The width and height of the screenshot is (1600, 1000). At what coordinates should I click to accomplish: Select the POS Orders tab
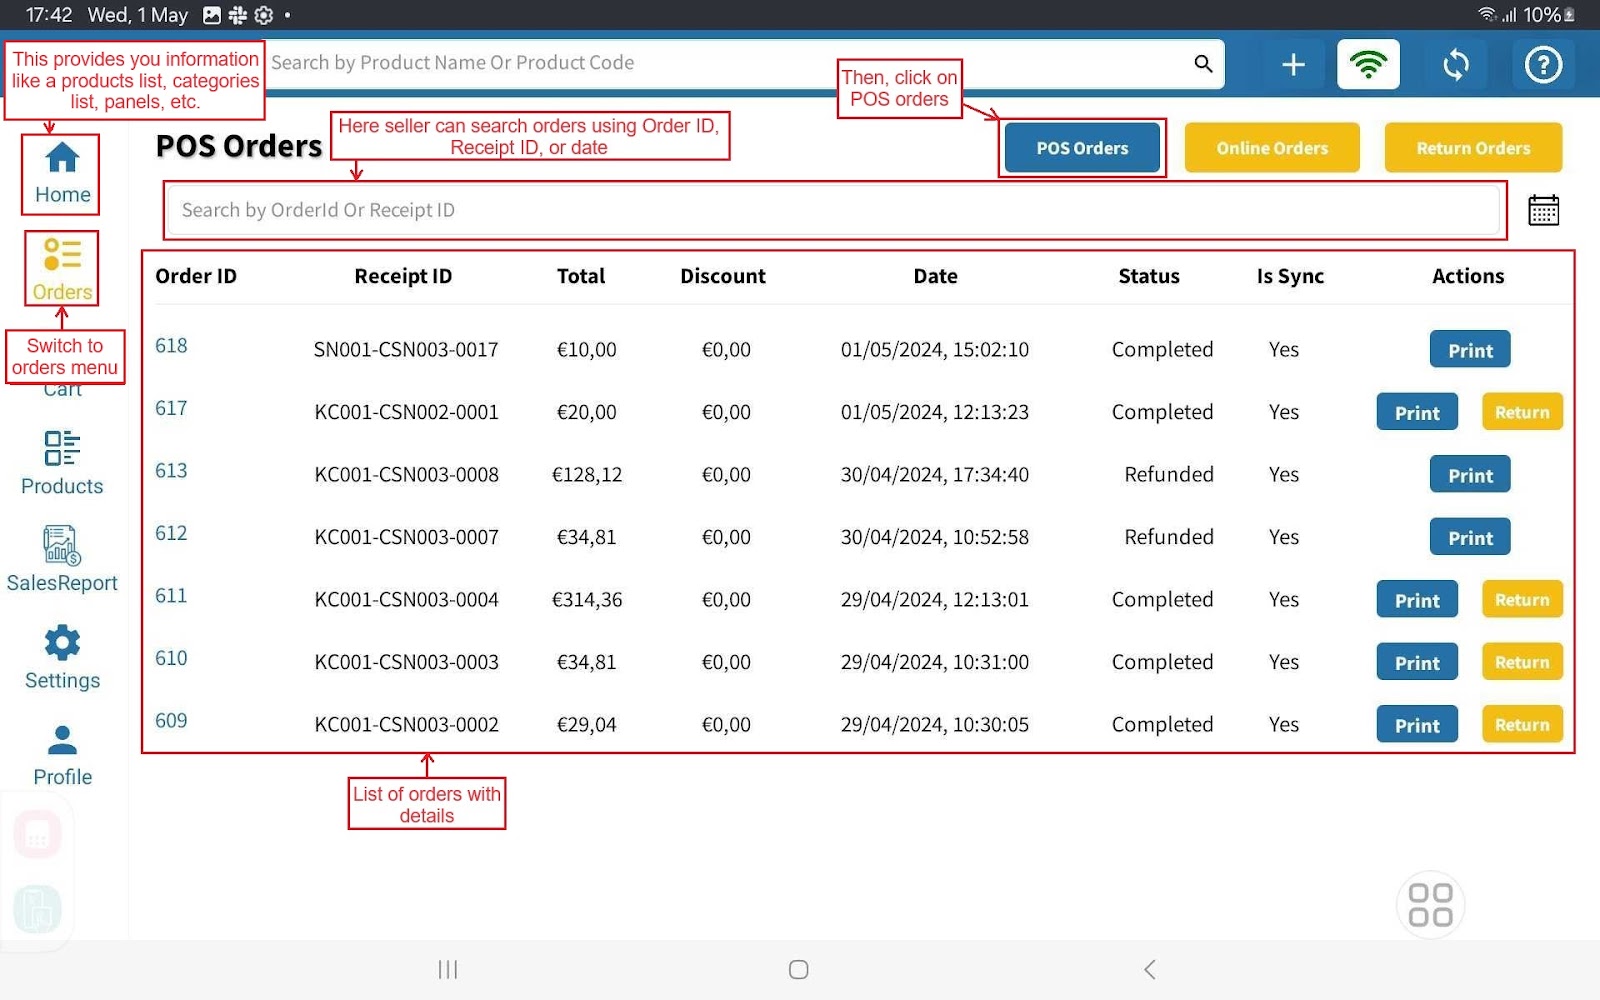(1082, 148)
